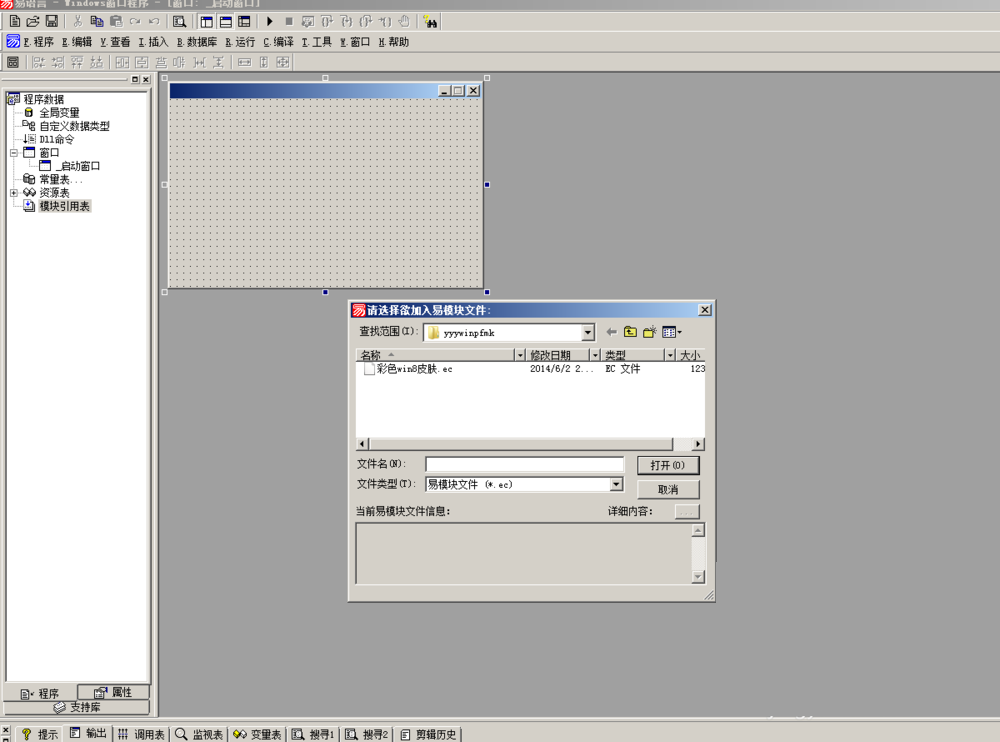This screenshot has height=742, width=1000.
Task: Click the Open file toolbar icon
Action: [x=33, y=21]
